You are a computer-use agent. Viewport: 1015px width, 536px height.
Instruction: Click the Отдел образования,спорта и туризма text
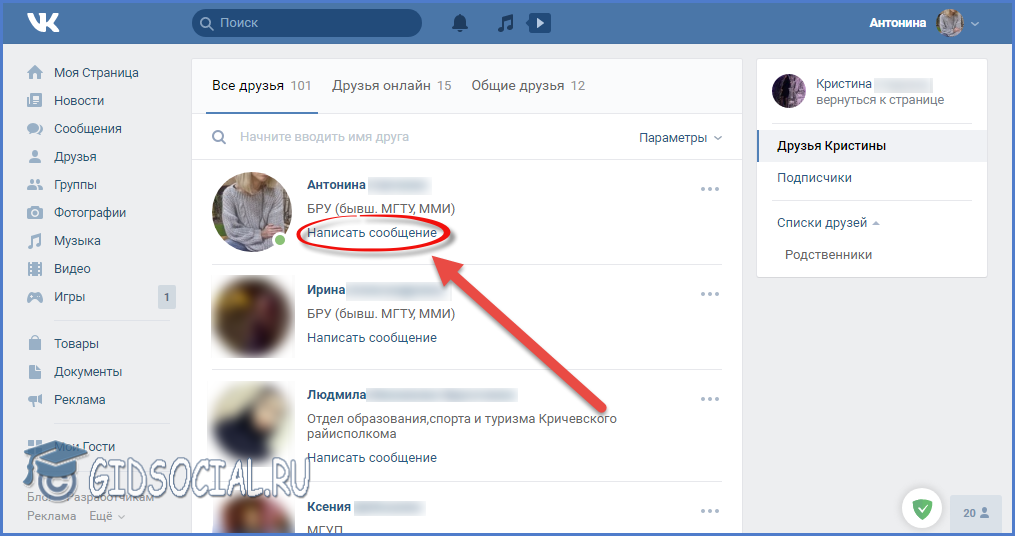(x=462, y=426)
